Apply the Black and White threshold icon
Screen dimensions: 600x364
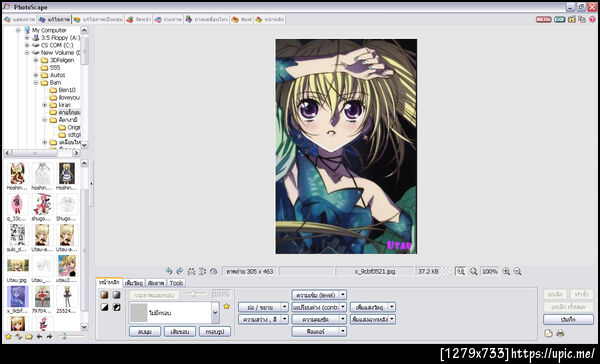coord(104,307)
